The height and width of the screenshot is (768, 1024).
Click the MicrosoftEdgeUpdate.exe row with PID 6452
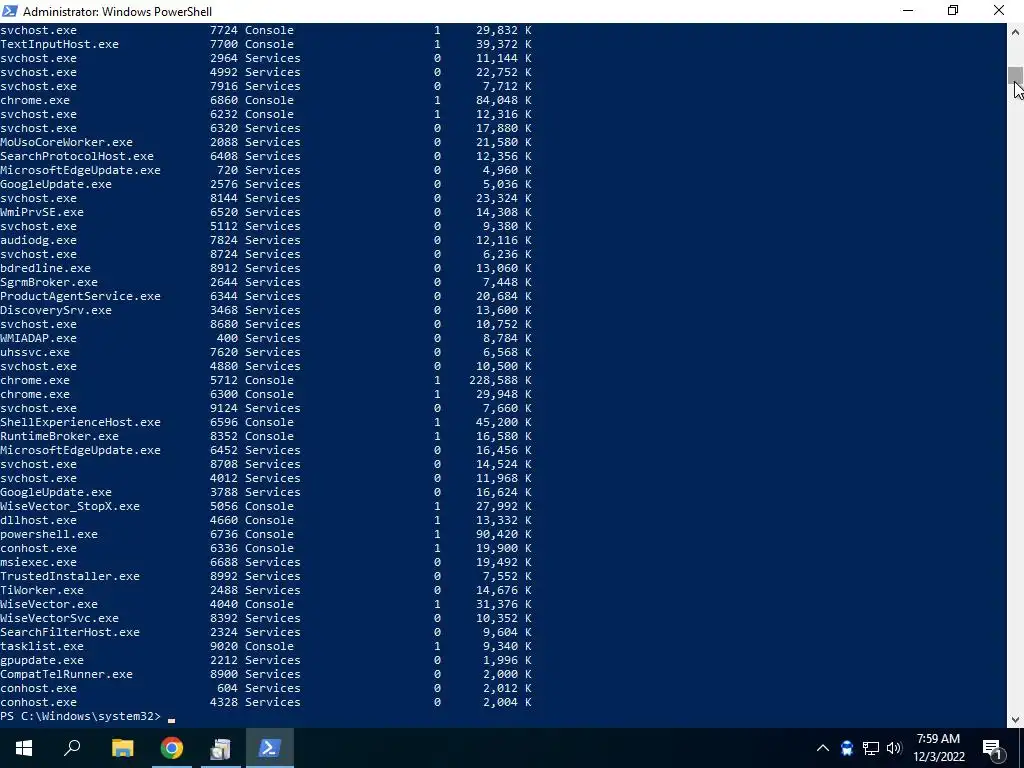point(266,451)
